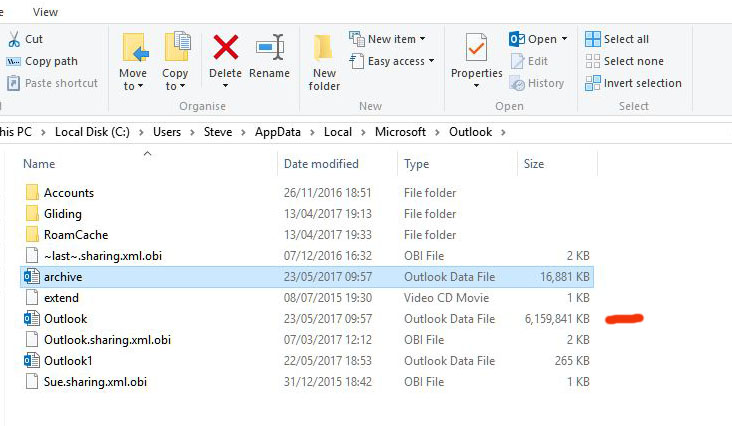Expand the Copy to dropdown arrow
This screenshot has width=732, height=426.
pyautogui.click(x=183, y=86)
